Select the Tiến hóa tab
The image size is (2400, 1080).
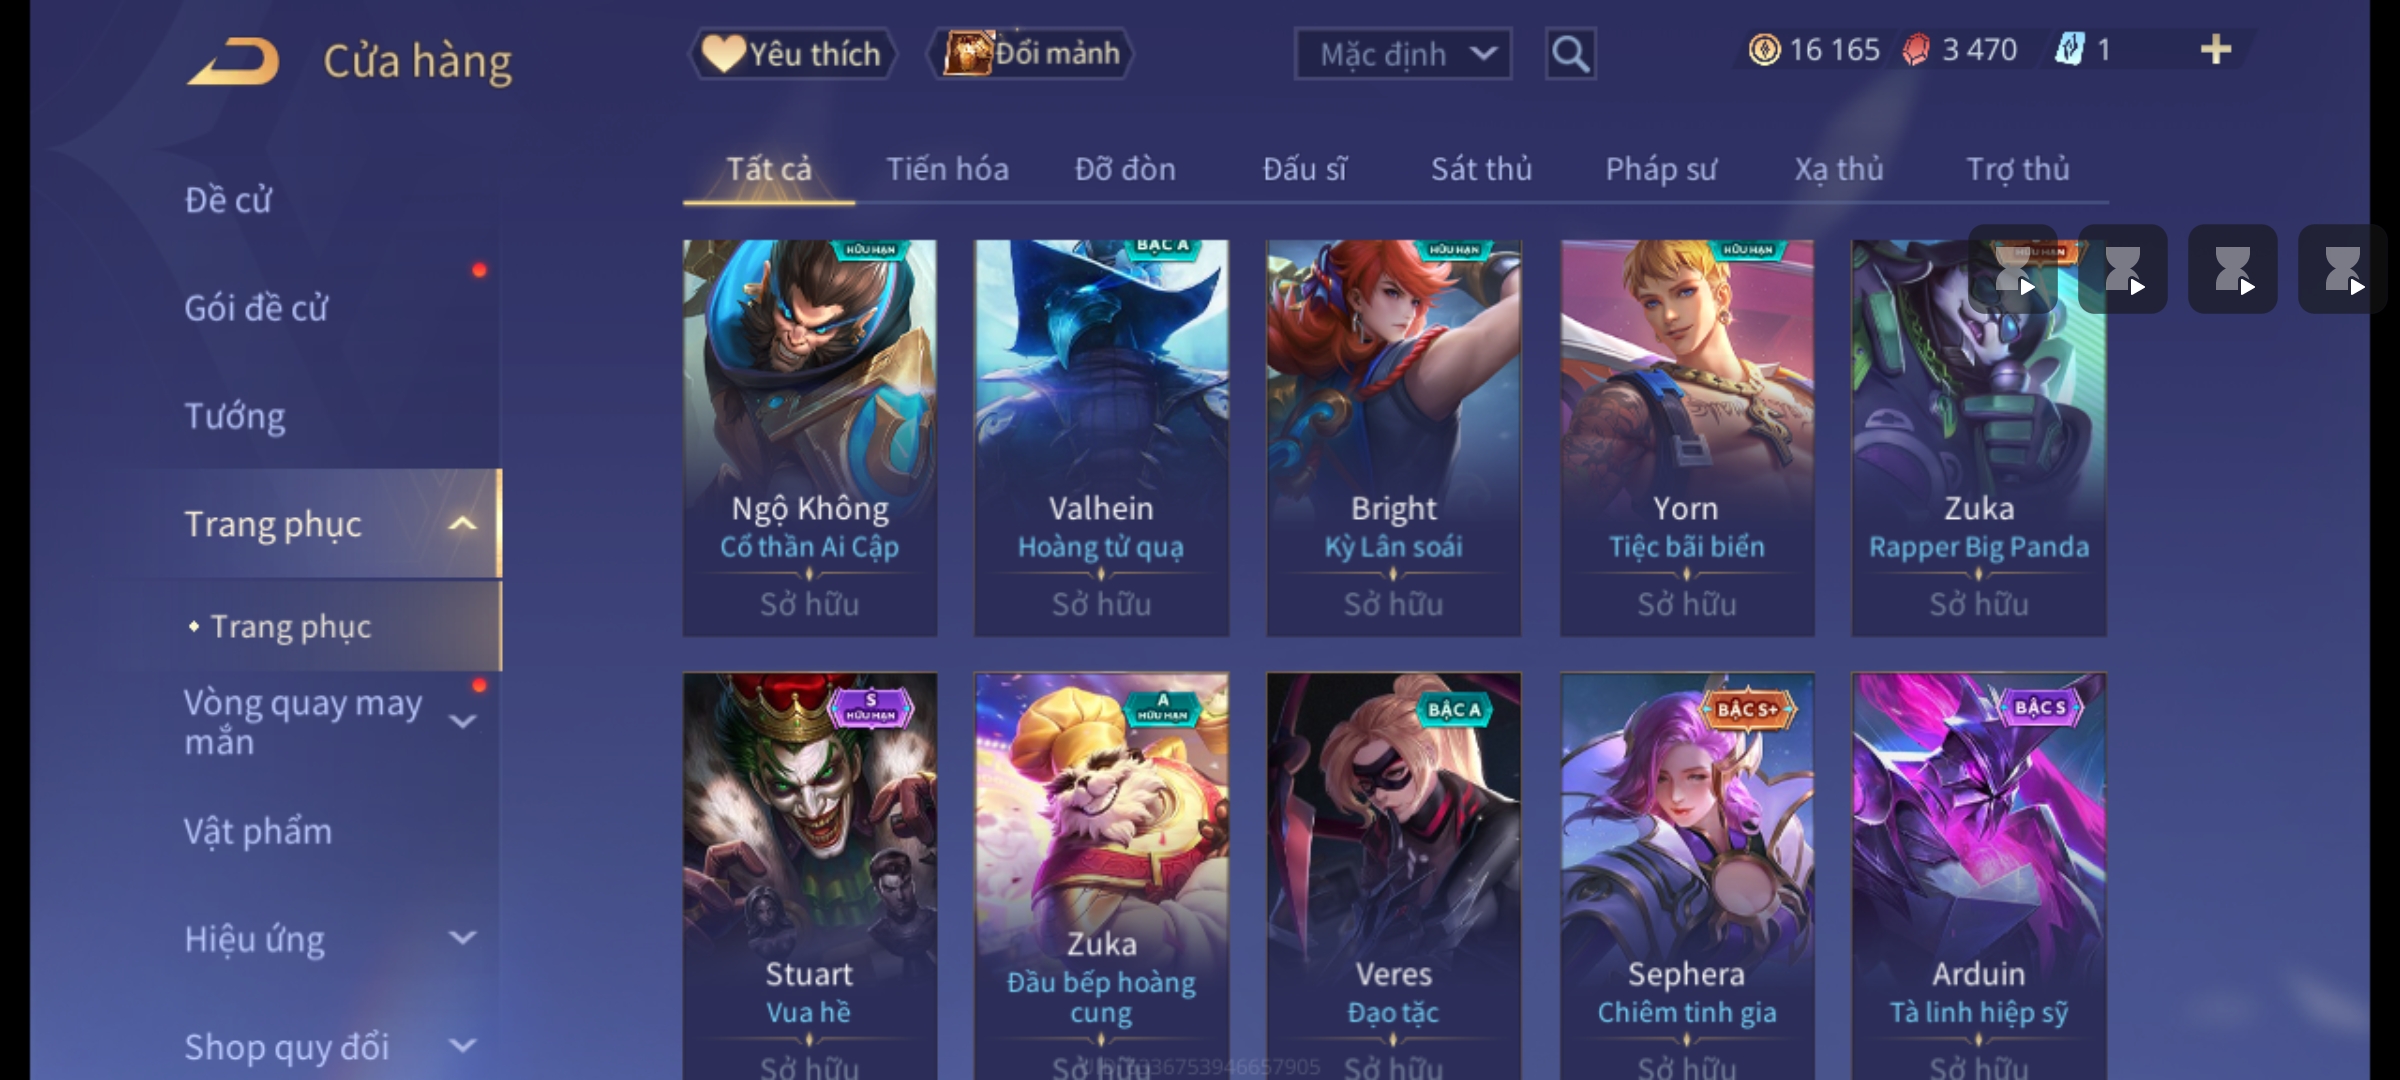tap(947, 169)
